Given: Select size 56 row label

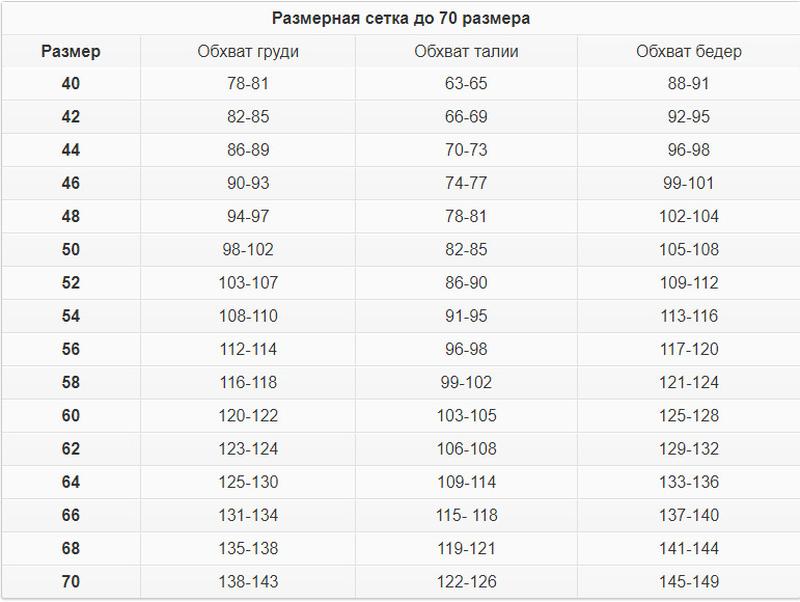Looking at the screenshot, I should [x=70, y=349].
